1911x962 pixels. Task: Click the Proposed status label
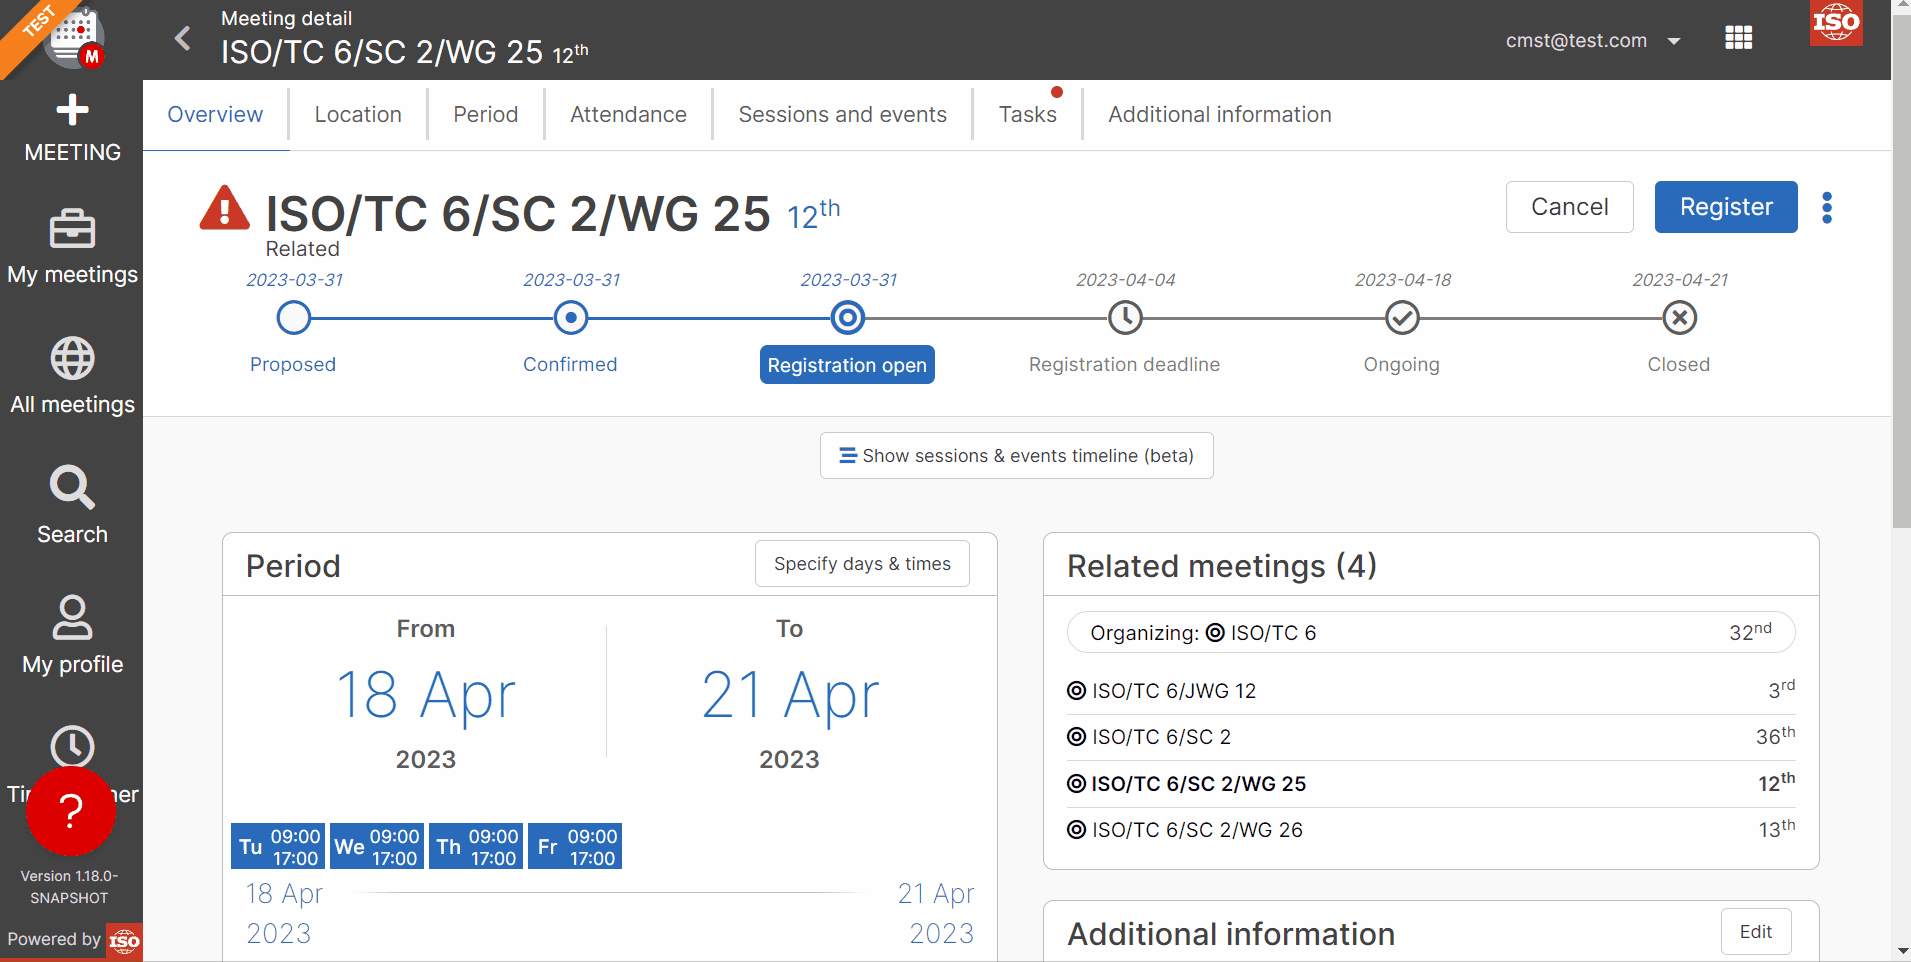tap(293, 365)
